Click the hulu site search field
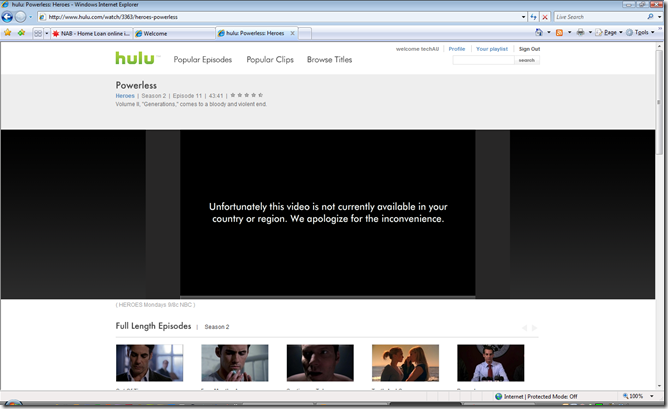 click(483, 60)
